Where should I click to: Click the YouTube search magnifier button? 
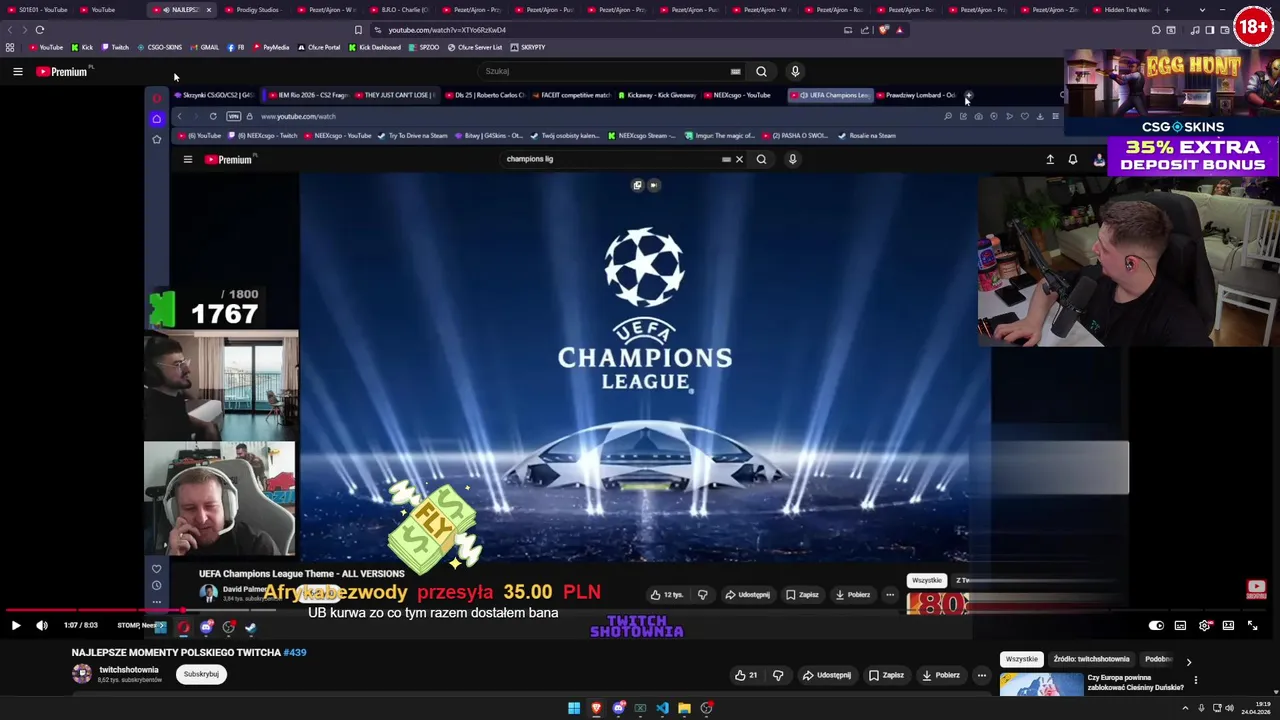click(761, 71)
